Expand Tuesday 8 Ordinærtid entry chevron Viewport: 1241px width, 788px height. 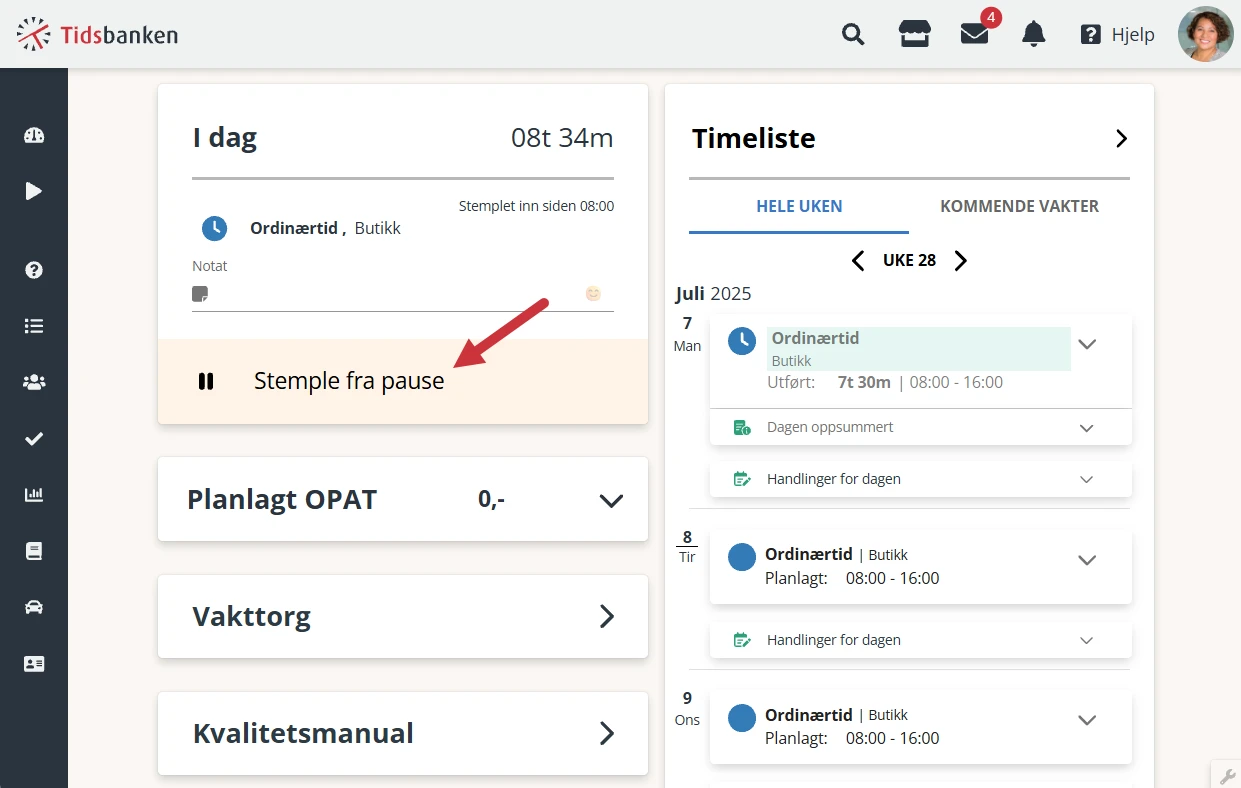1087,560
